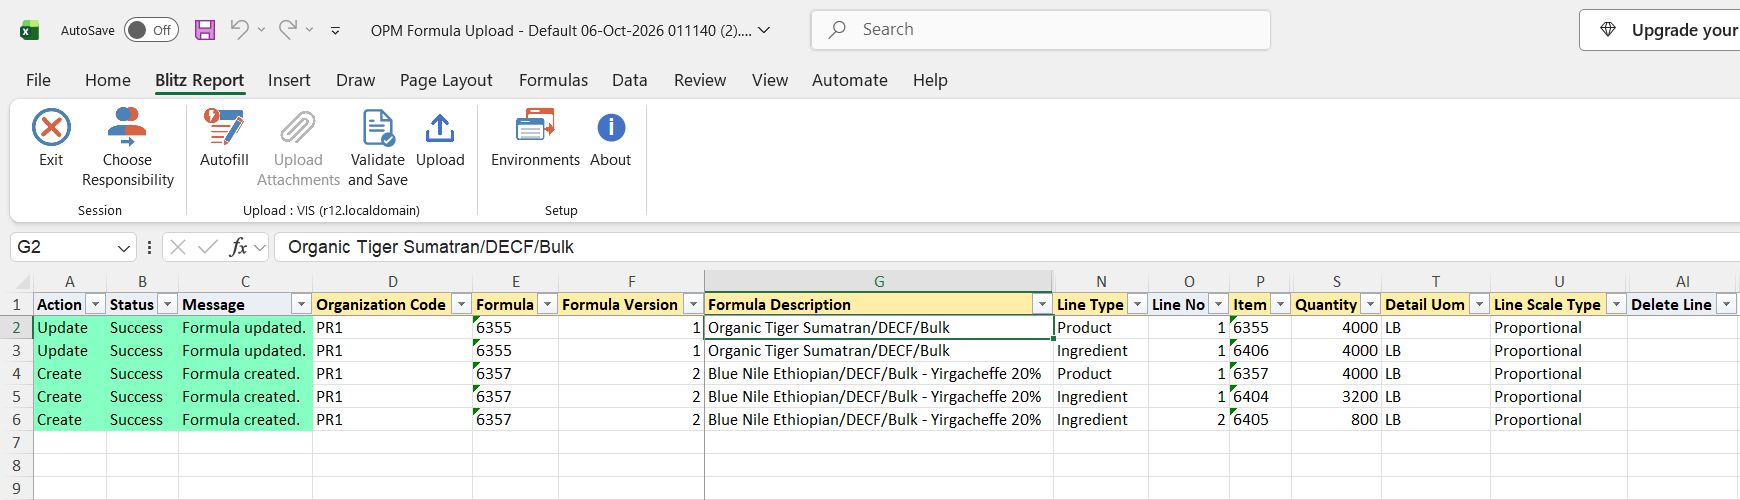Open the Formula column filter dropdown

548,304
